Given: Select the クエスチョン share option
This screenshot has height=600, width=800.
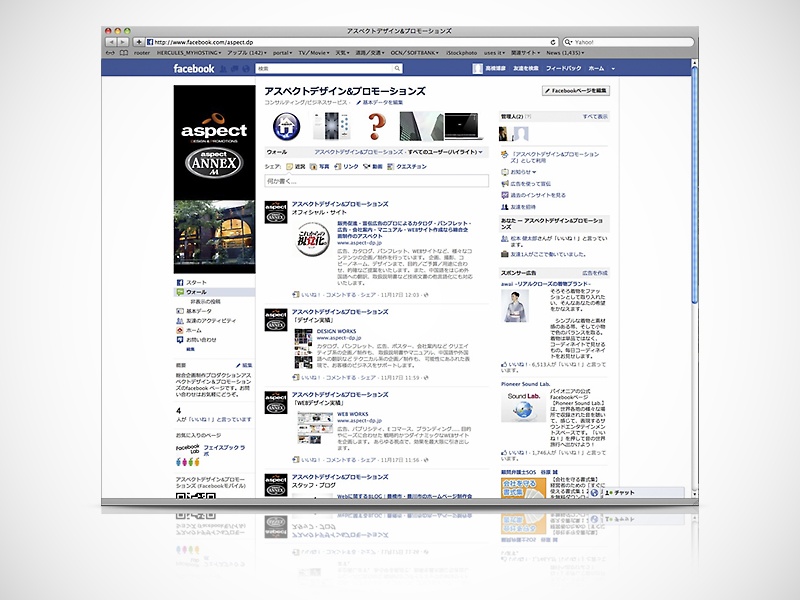Looking at the screenshot, I should coord(407,166).
